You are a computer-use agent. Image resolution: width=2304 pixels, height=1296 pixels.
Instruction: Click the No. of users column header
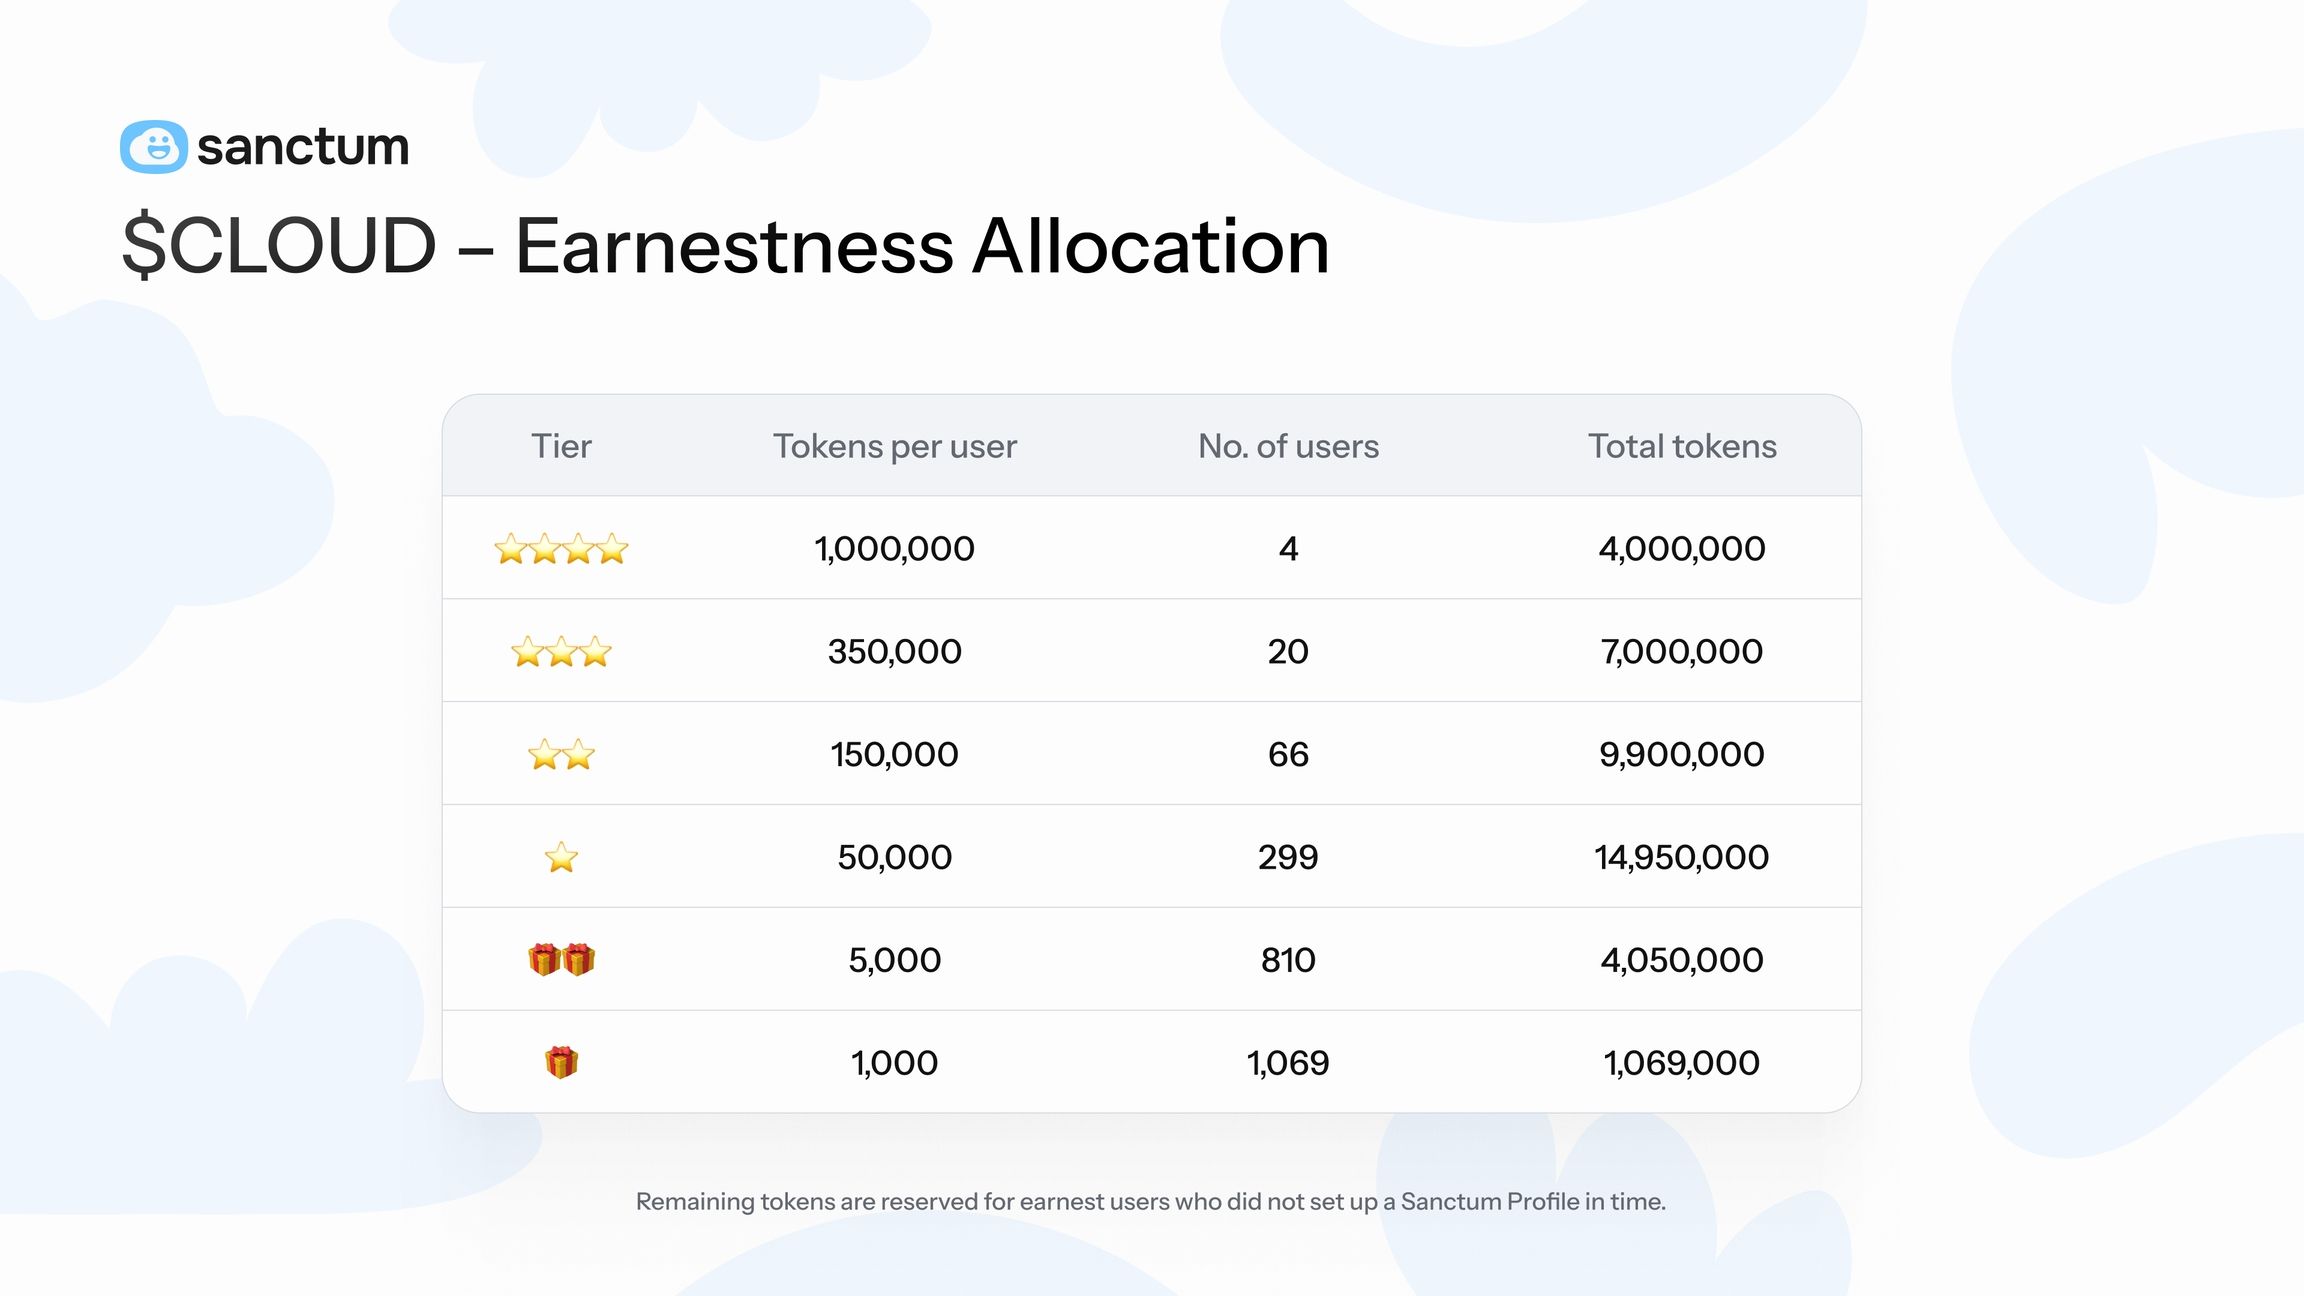coord(1288,446)
